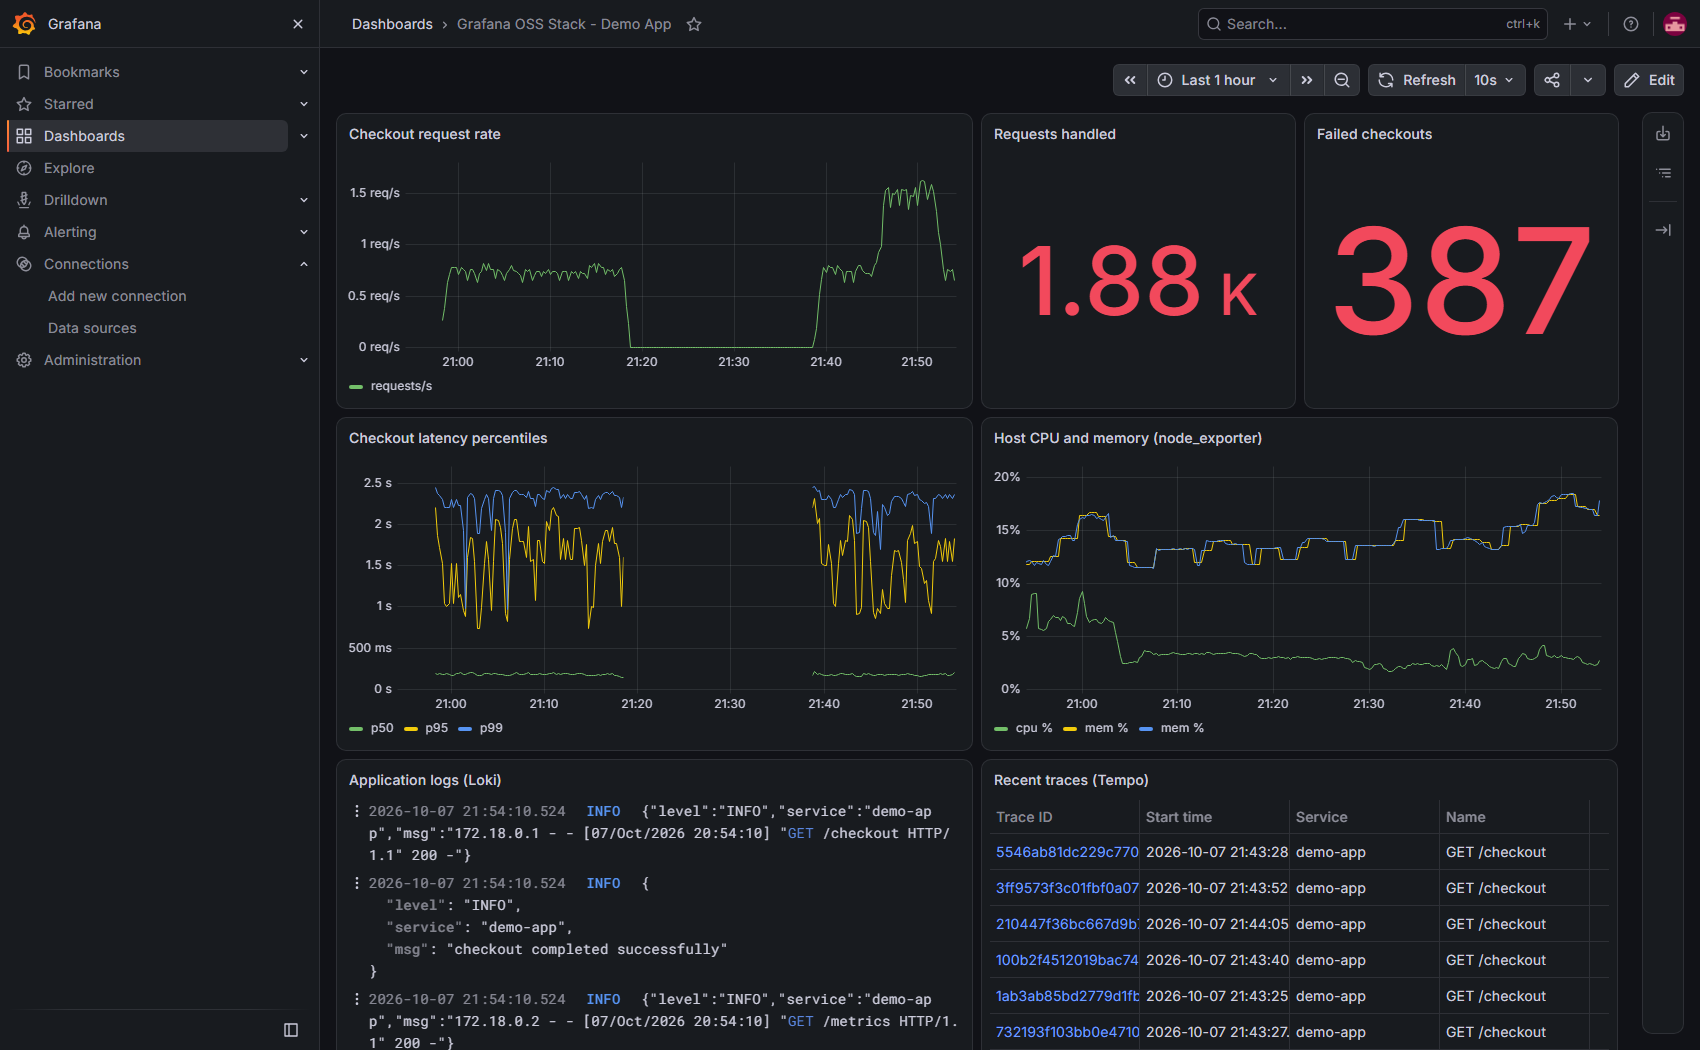Focus the Search input field
Image resolution: width=1700 pixels, height=1050 pixels.
[x=1372, y=24]
